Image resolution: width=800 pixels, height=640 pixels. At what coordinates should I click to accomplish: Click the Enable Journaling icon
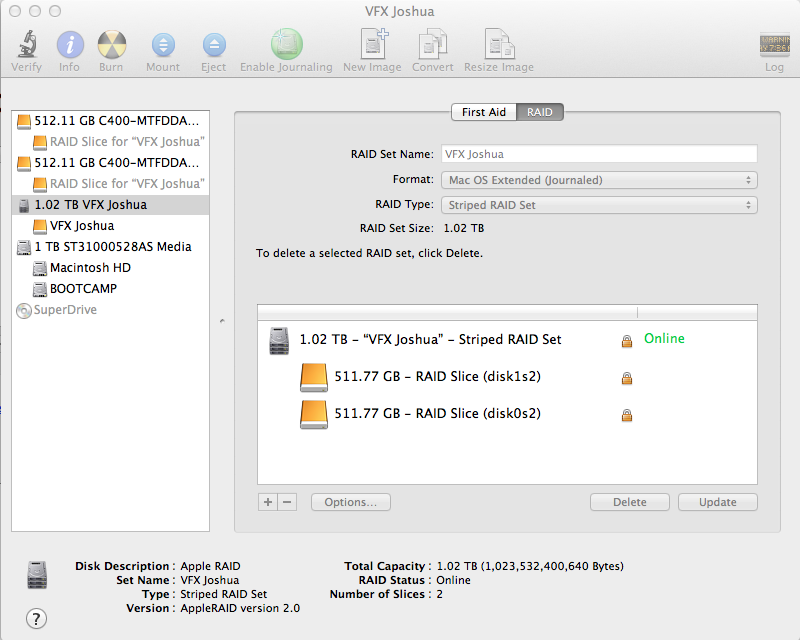click(286, 43)
